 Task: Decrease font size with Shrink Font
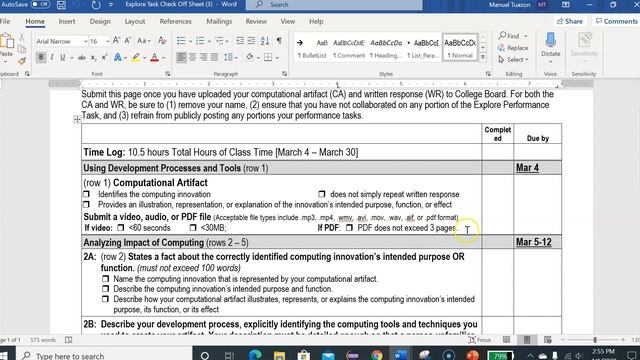pyautogui.click(x=128, y=41)
